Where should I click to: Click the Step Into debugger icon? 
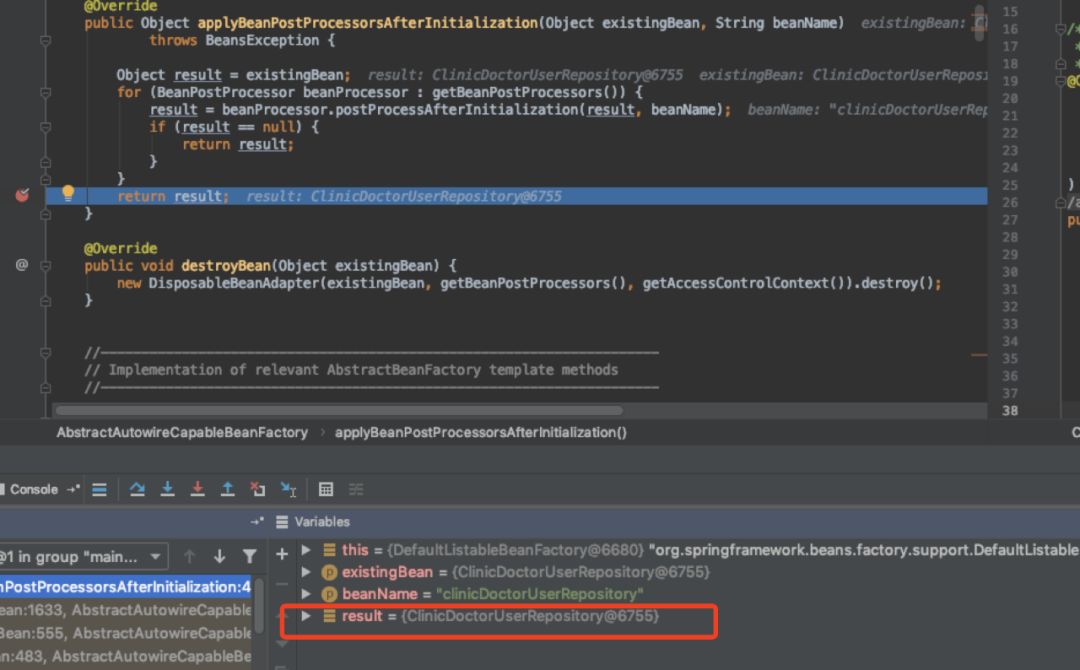(168, 489)
